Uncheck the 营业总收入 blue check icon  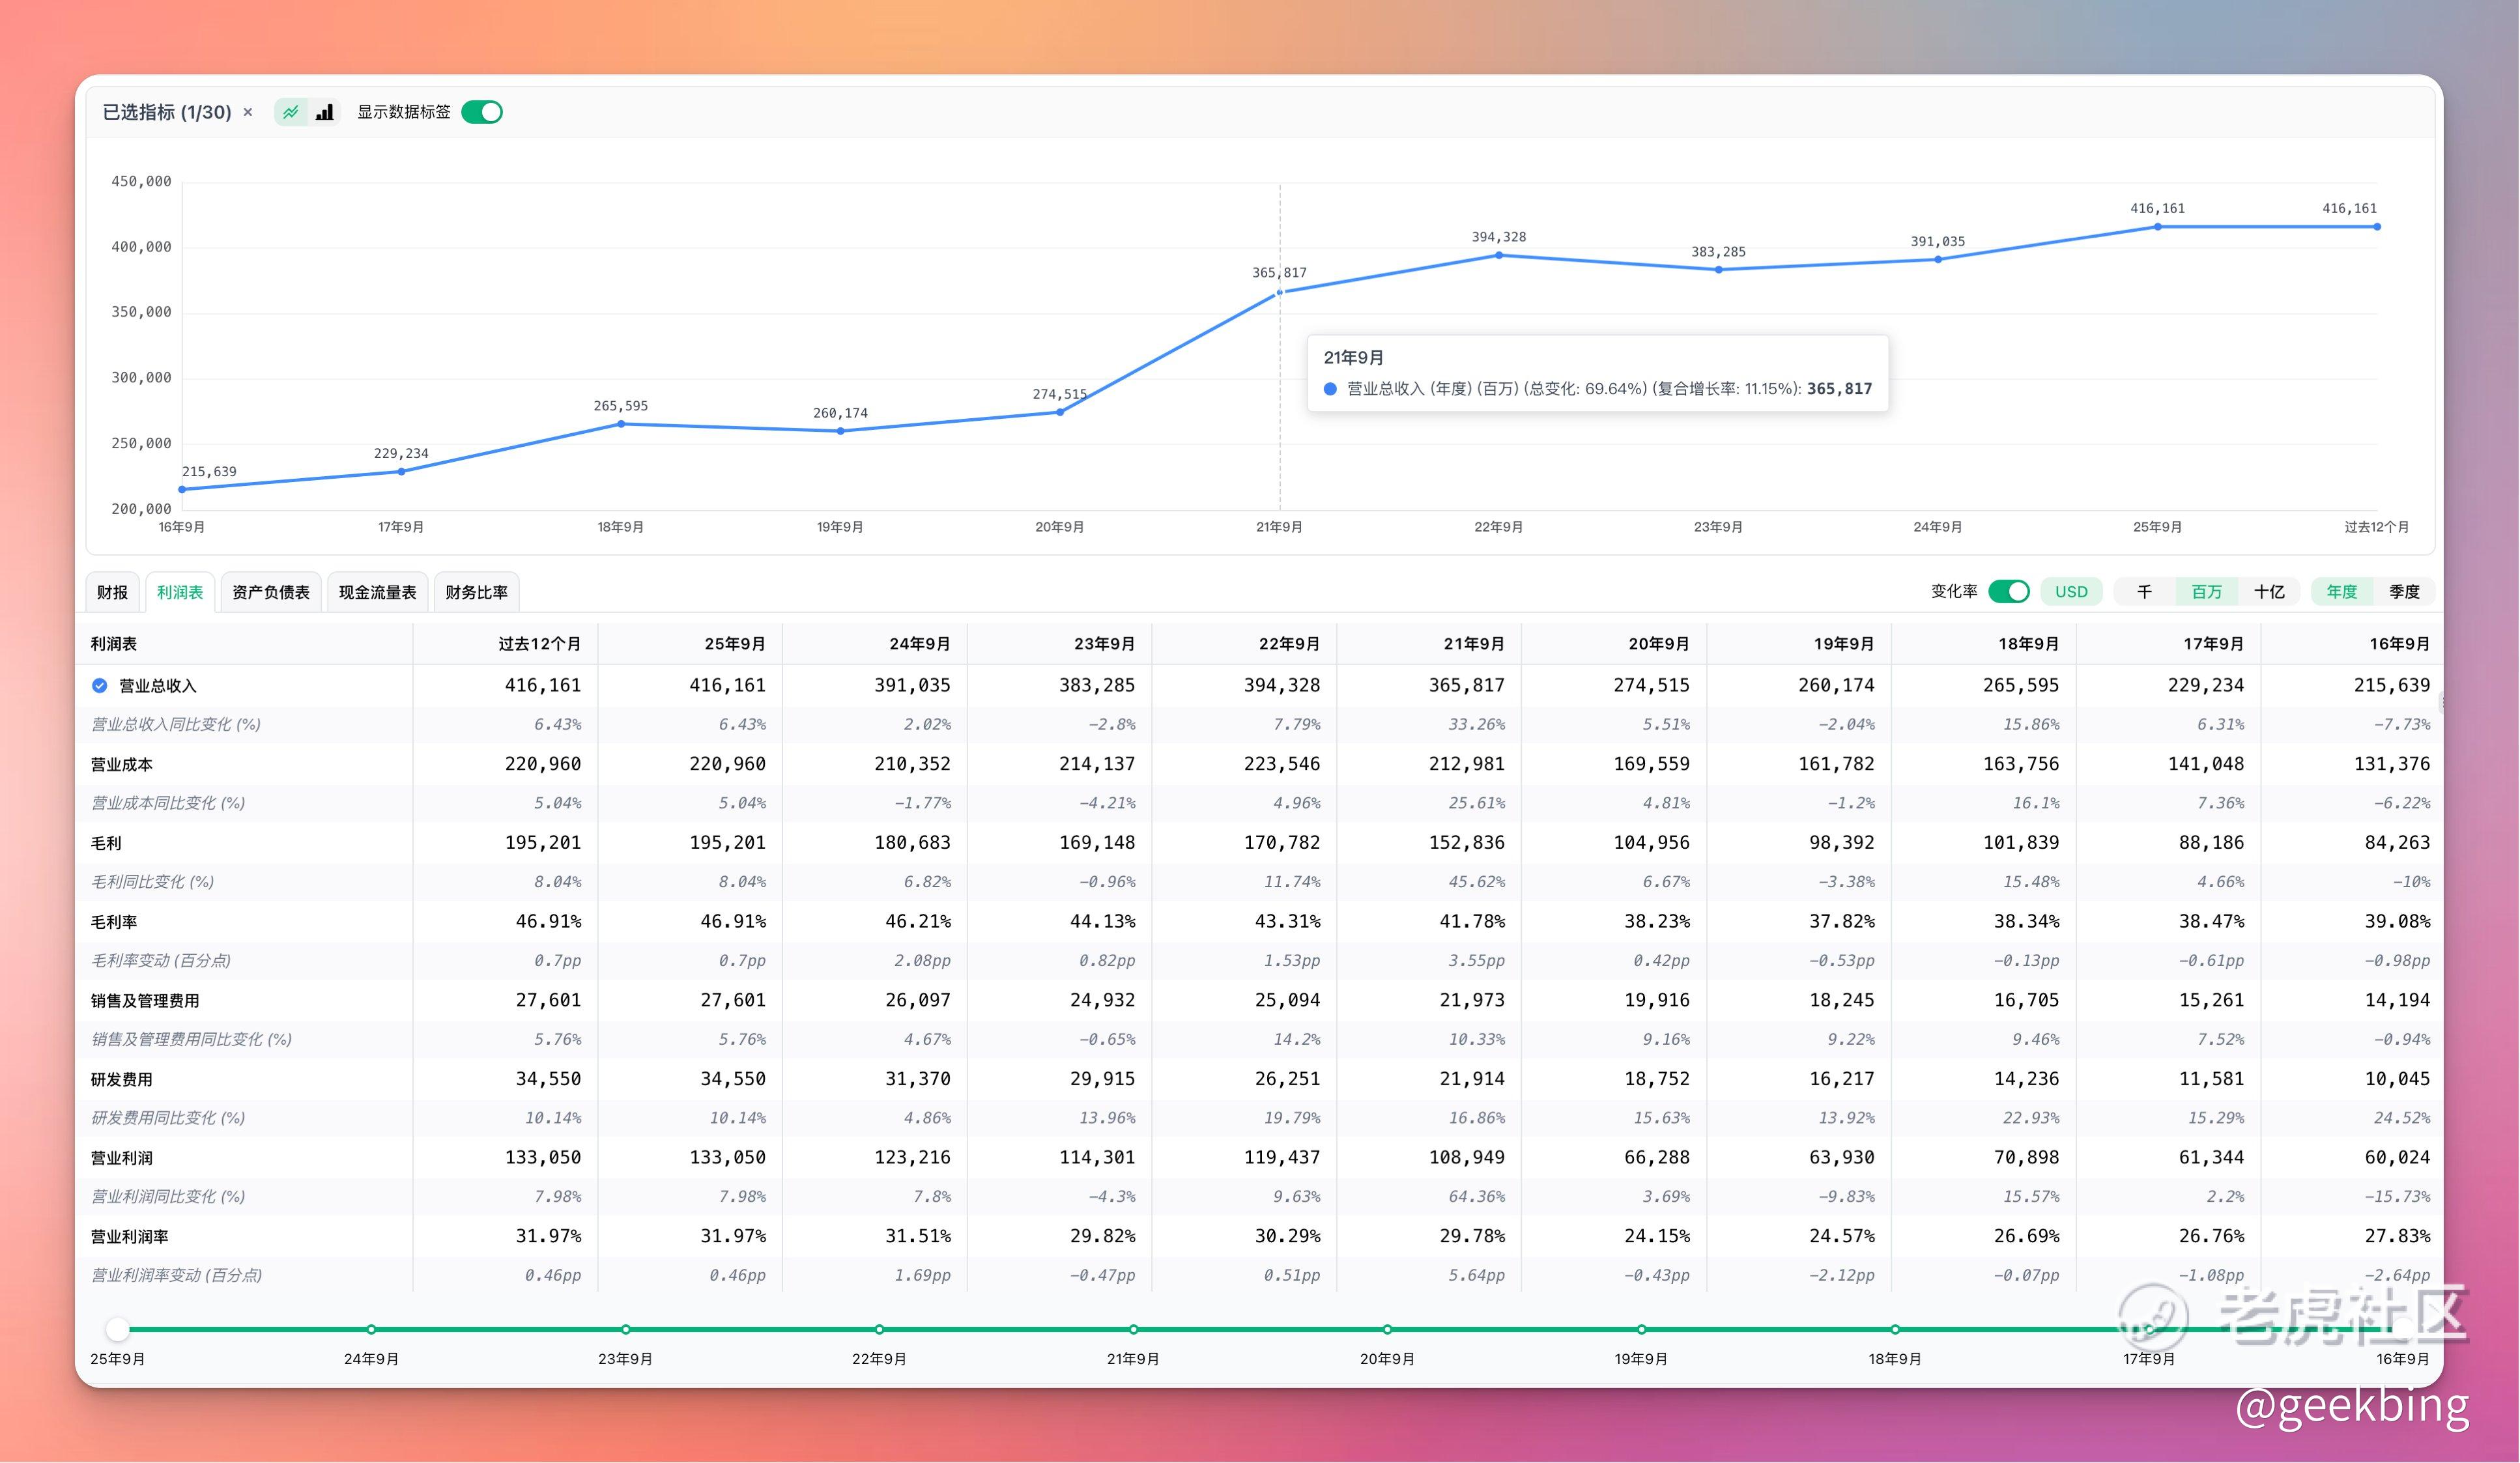point(99,685)
